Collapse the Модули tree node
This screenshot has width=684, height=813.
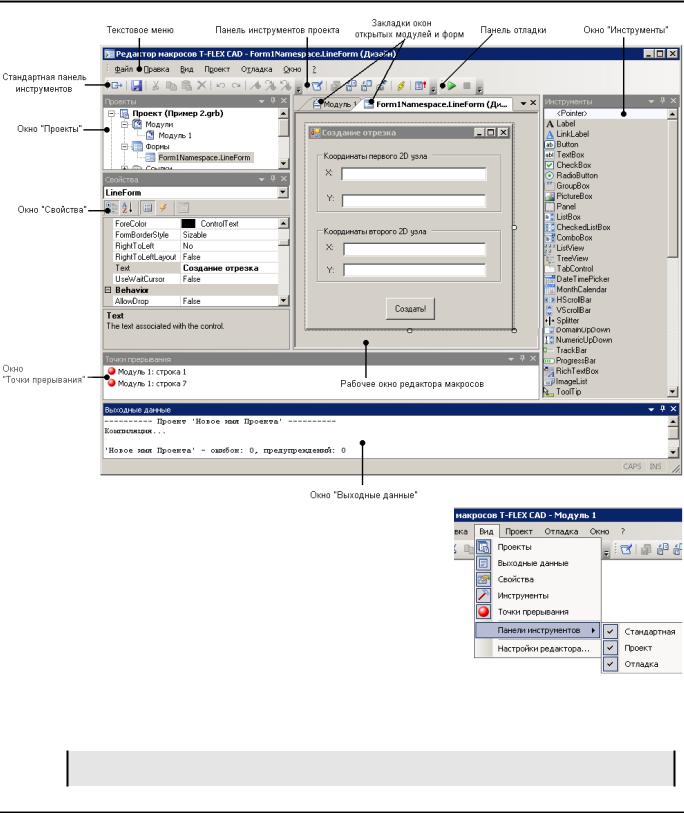click(124, 124)
